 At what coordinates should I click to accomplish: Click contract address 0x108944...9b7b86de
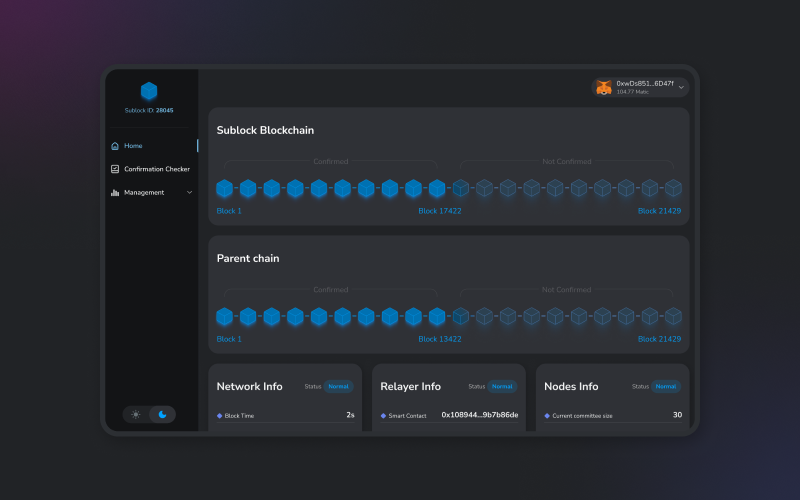coord(480,415)
